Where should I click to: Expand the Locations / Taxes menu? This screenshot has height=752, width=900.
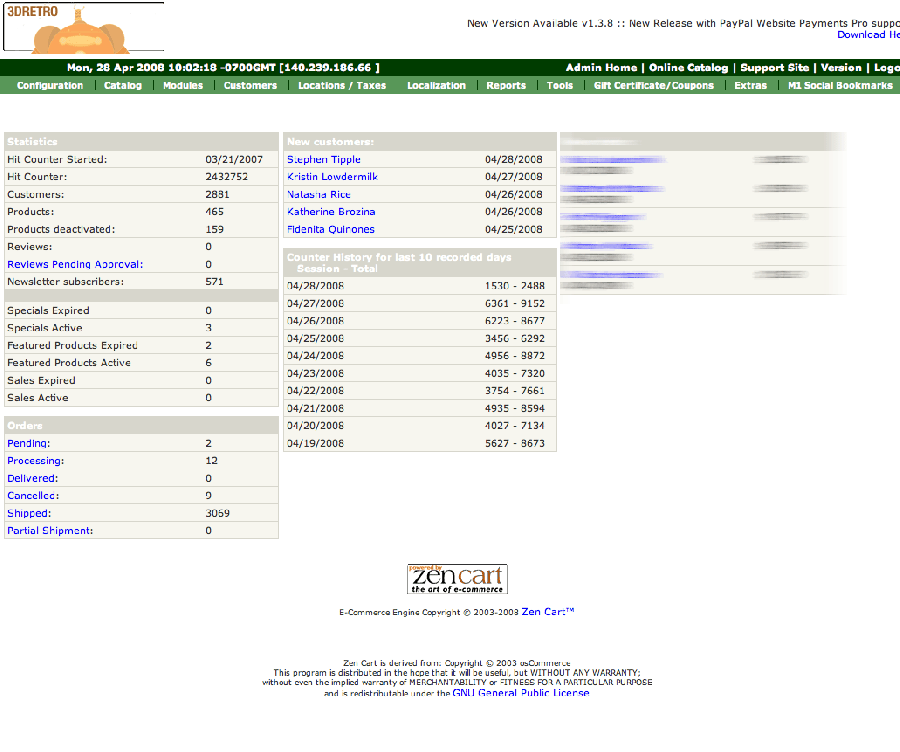pyautogui.click(x=342, y=86)
